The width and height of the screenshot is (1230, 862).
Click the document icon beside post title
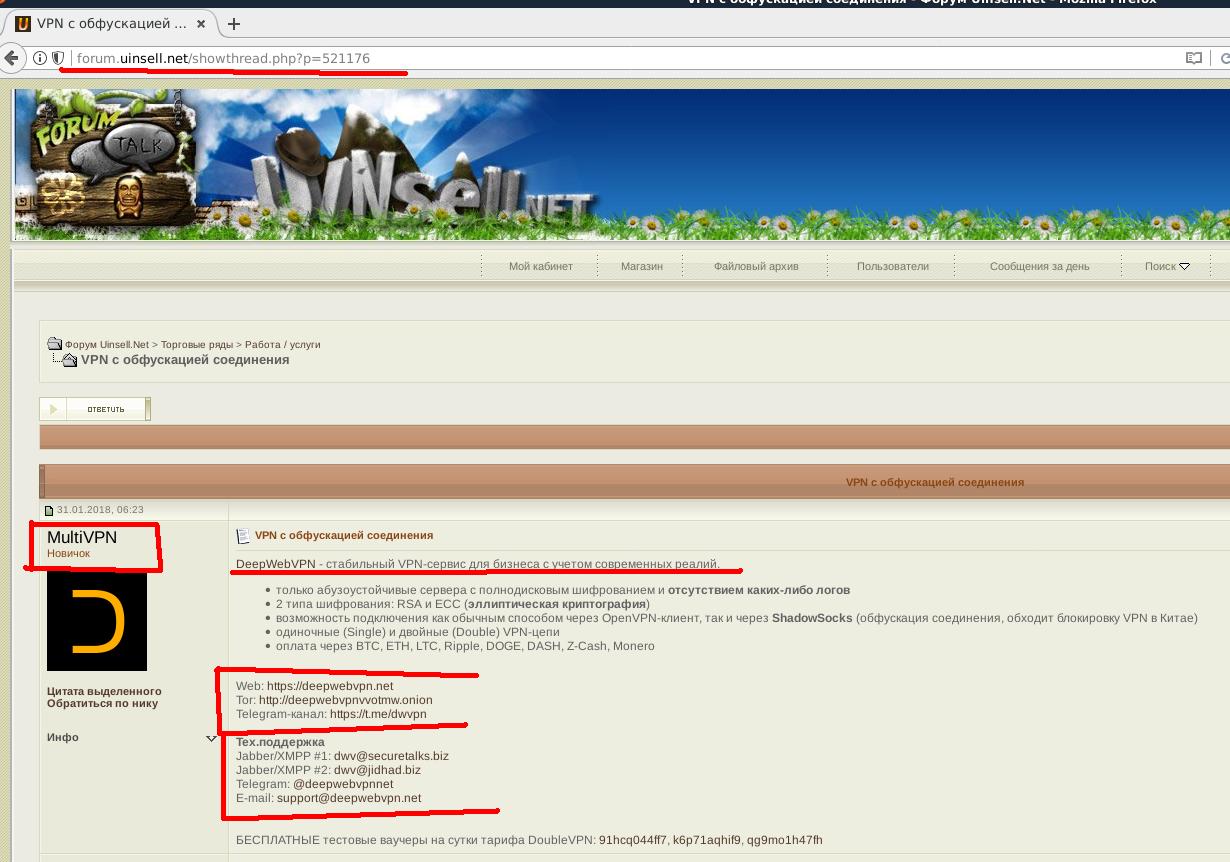pos(242,536)
